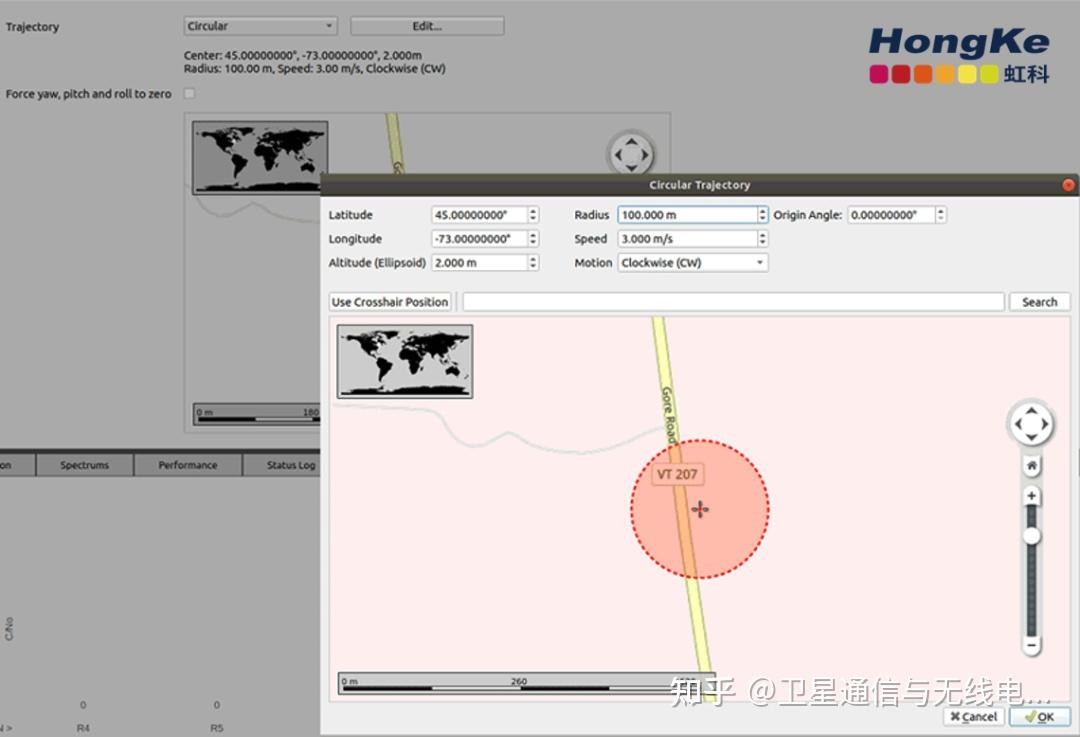Click the crosshair marker at the circle center

tap(699, 509)
